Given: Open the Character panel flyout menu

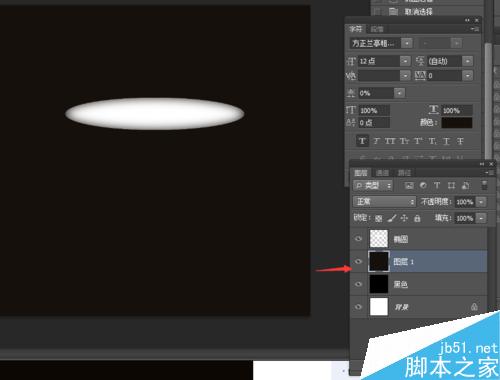Looking at the screenshot, I should [x=475, y=29].
